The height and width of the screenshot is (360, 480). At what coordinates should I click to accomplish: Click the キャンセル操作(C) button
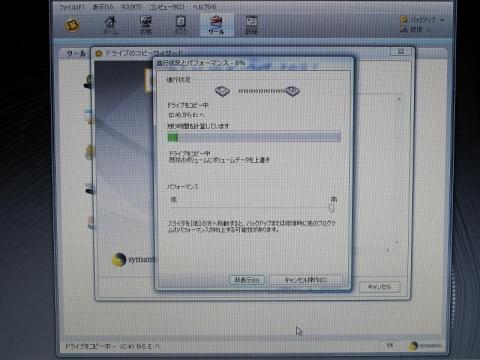305,280
